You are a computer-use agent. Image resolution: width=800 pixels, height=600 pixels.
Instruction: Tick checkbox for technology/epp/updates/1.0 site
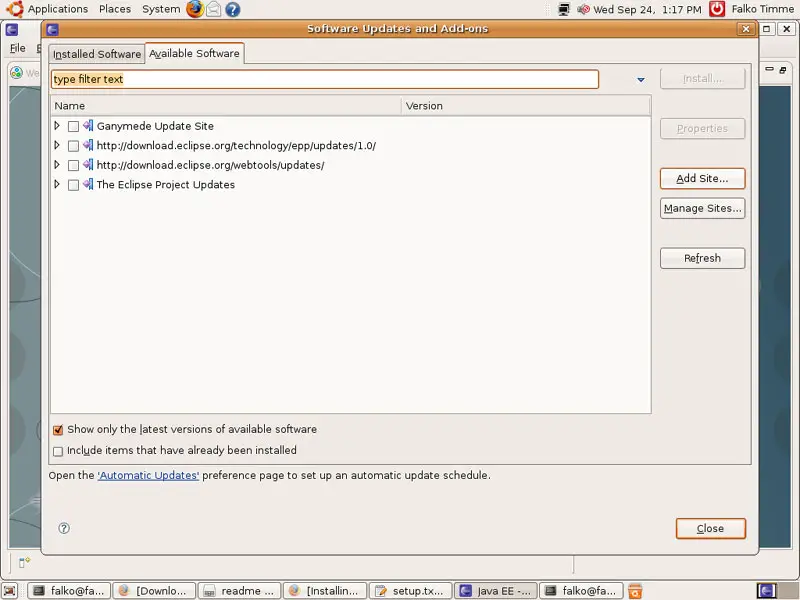(73, 146)
